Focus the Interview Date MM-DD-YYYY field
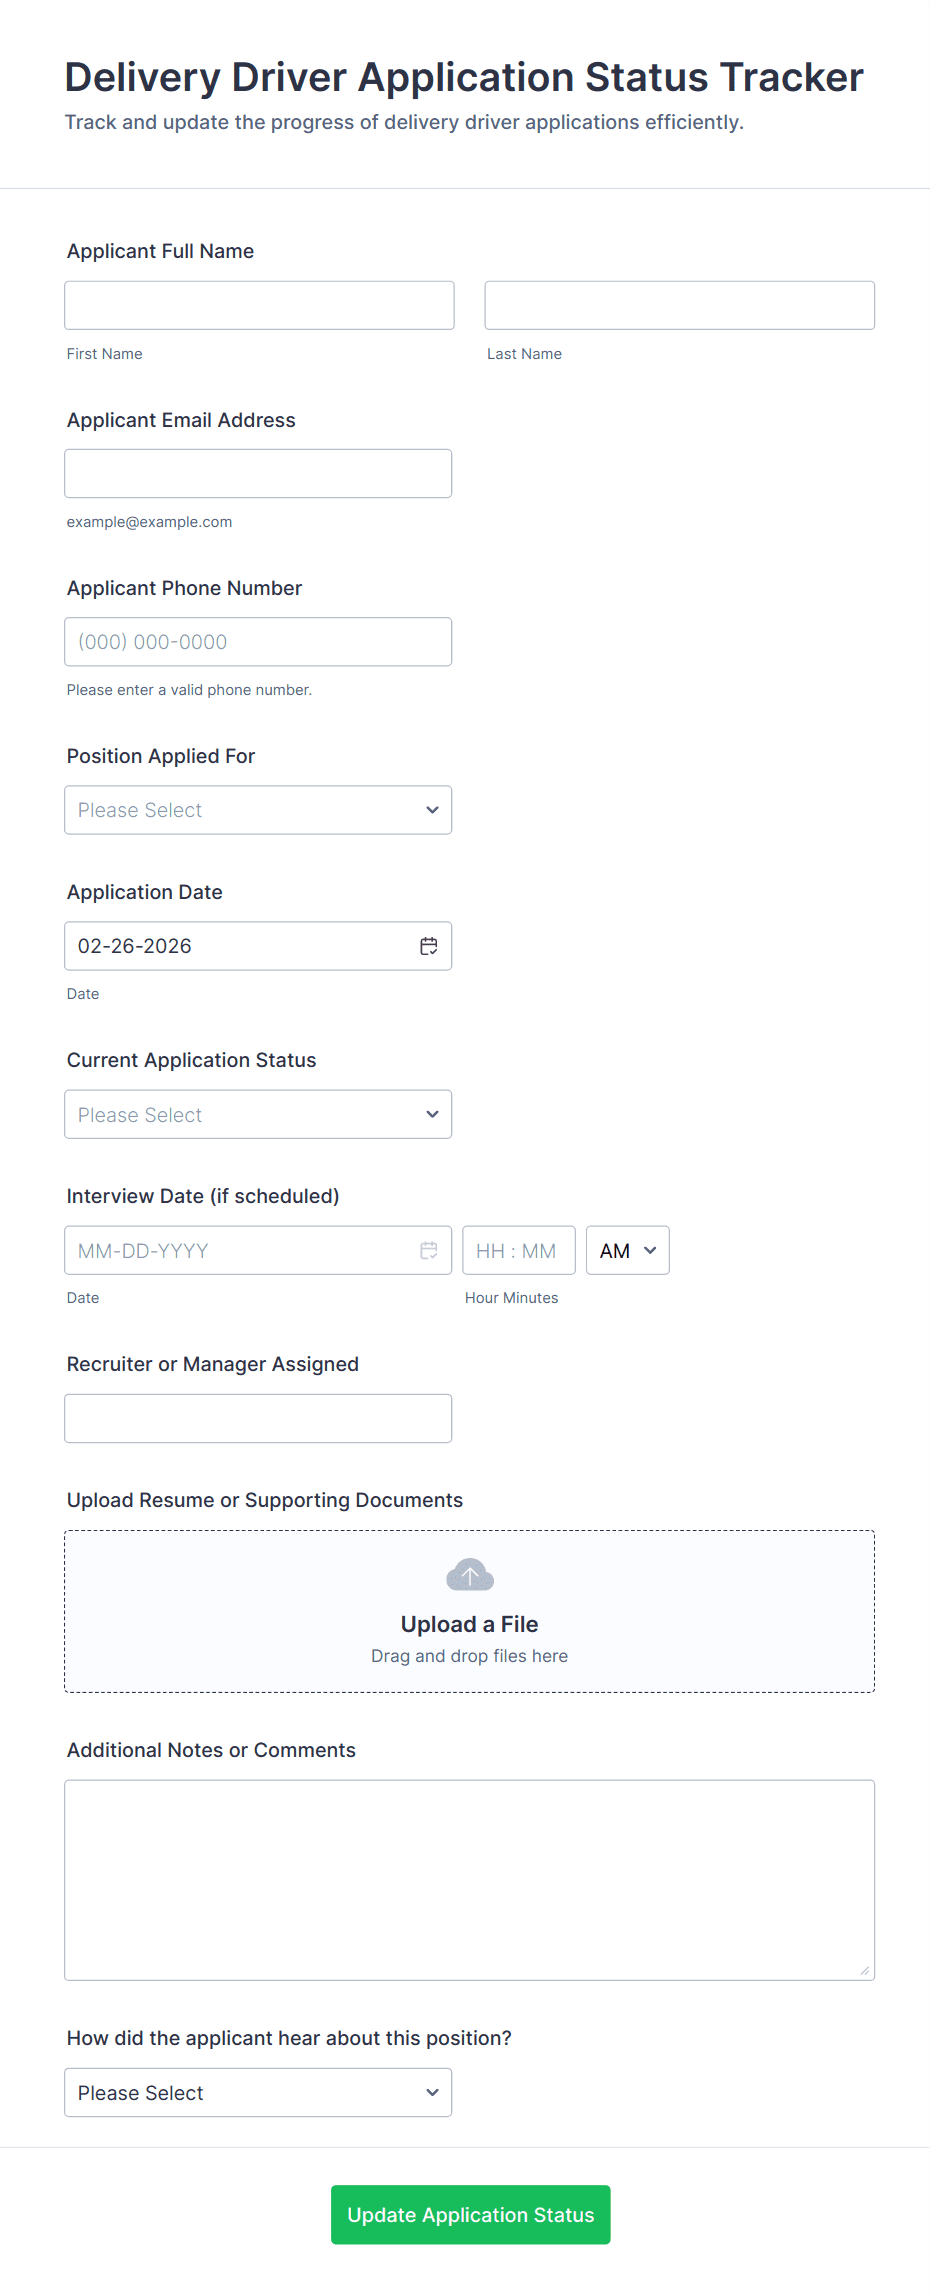930x2294 pixels. tap(240, 1250)
